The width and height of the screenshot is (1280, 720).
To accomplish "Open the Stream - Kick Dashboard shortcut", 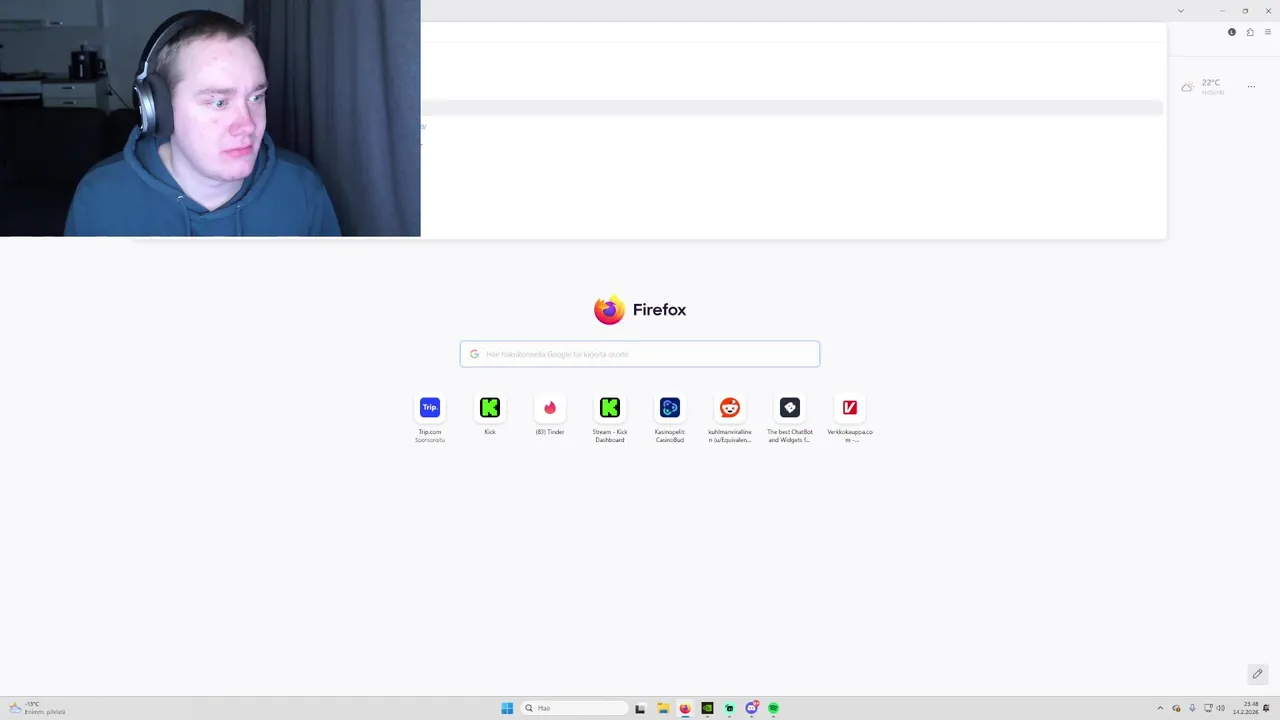I will (x=610, y=418).
